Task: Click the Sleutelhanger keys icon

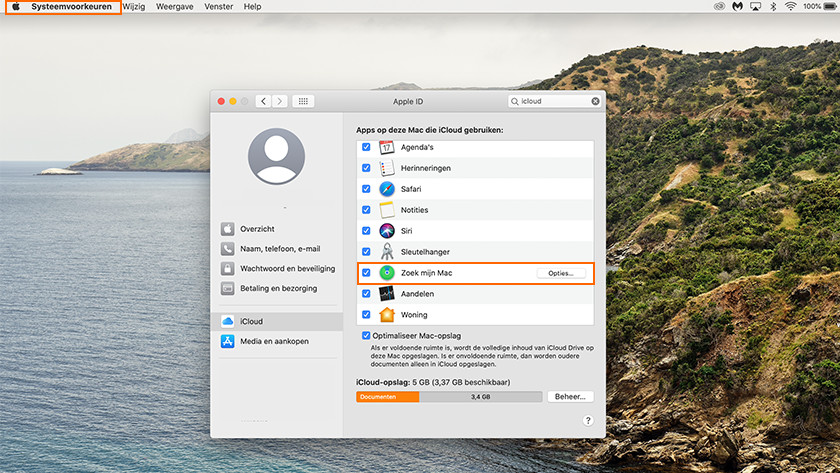Action: [x=387, y=252]
